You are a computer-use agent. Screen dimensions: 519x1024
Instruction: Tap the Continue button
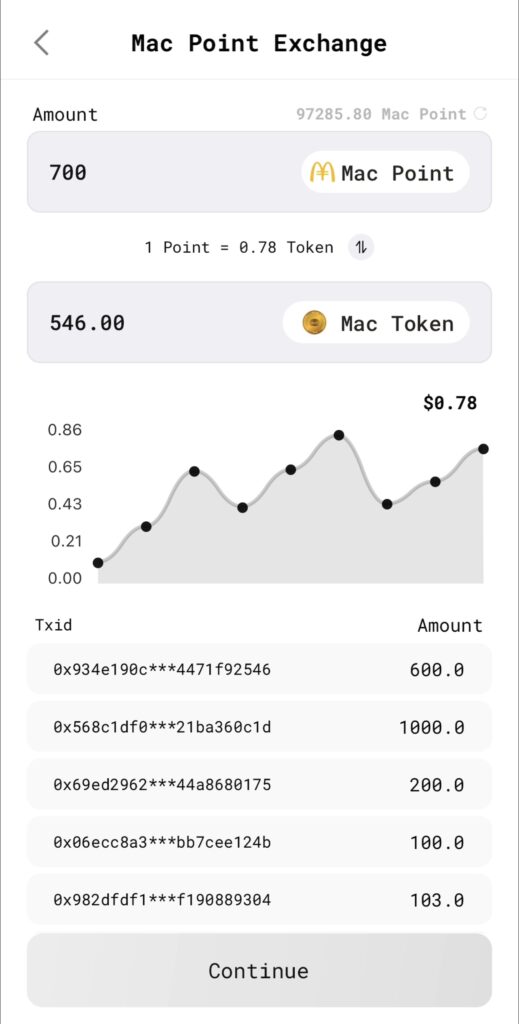click(x=259, y=970)
